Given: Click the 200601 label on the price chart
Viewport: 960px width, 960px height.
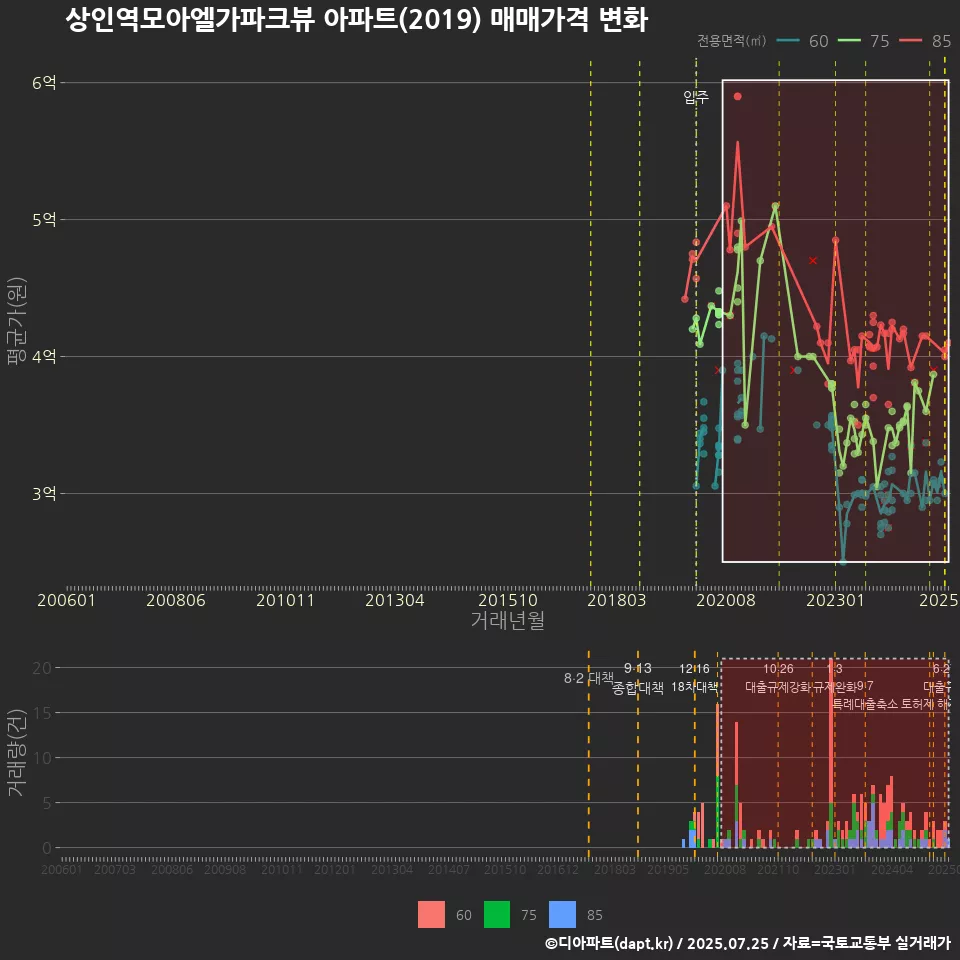Looking at the screenshot, I should [66, 600].
